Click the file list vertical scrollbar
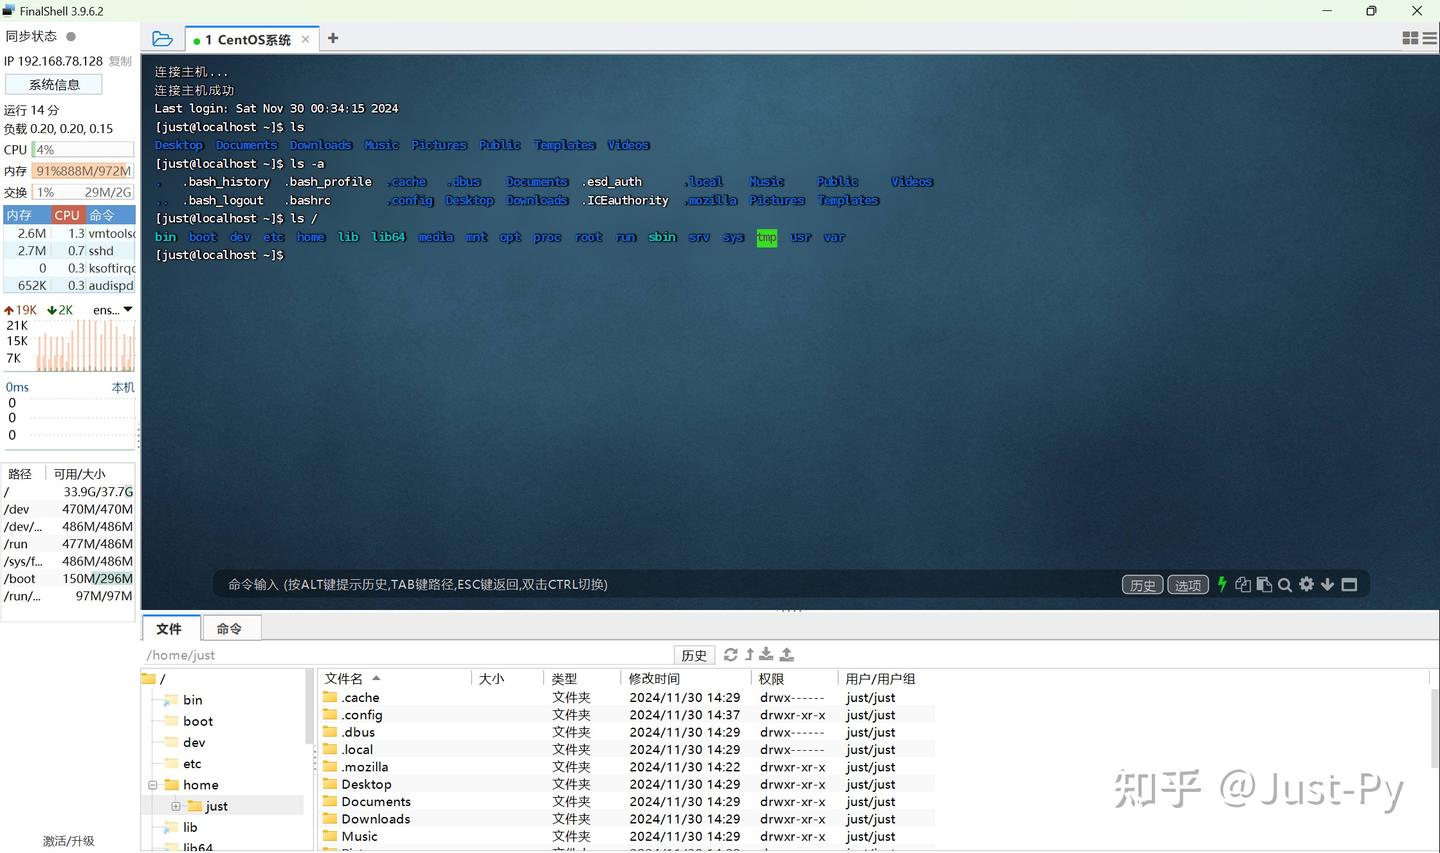1440x853 pixels. [1435, 728]
